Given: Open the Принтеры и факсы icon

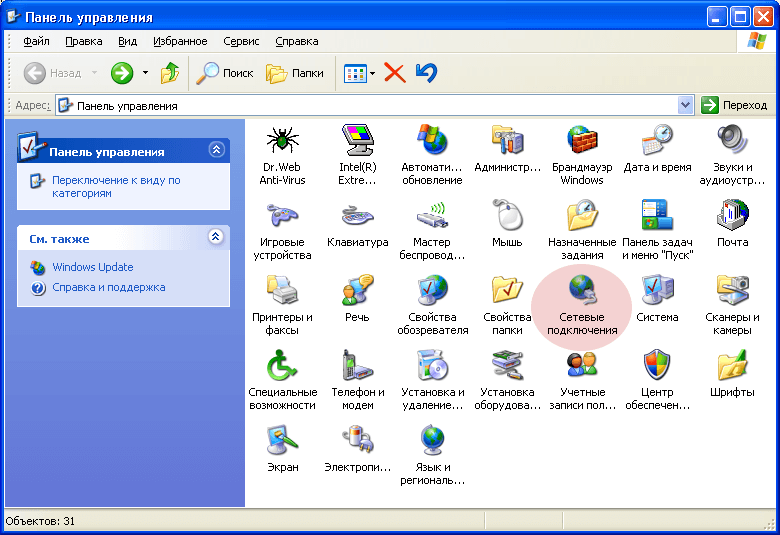Looking at the screenshot, I should 283,291.
